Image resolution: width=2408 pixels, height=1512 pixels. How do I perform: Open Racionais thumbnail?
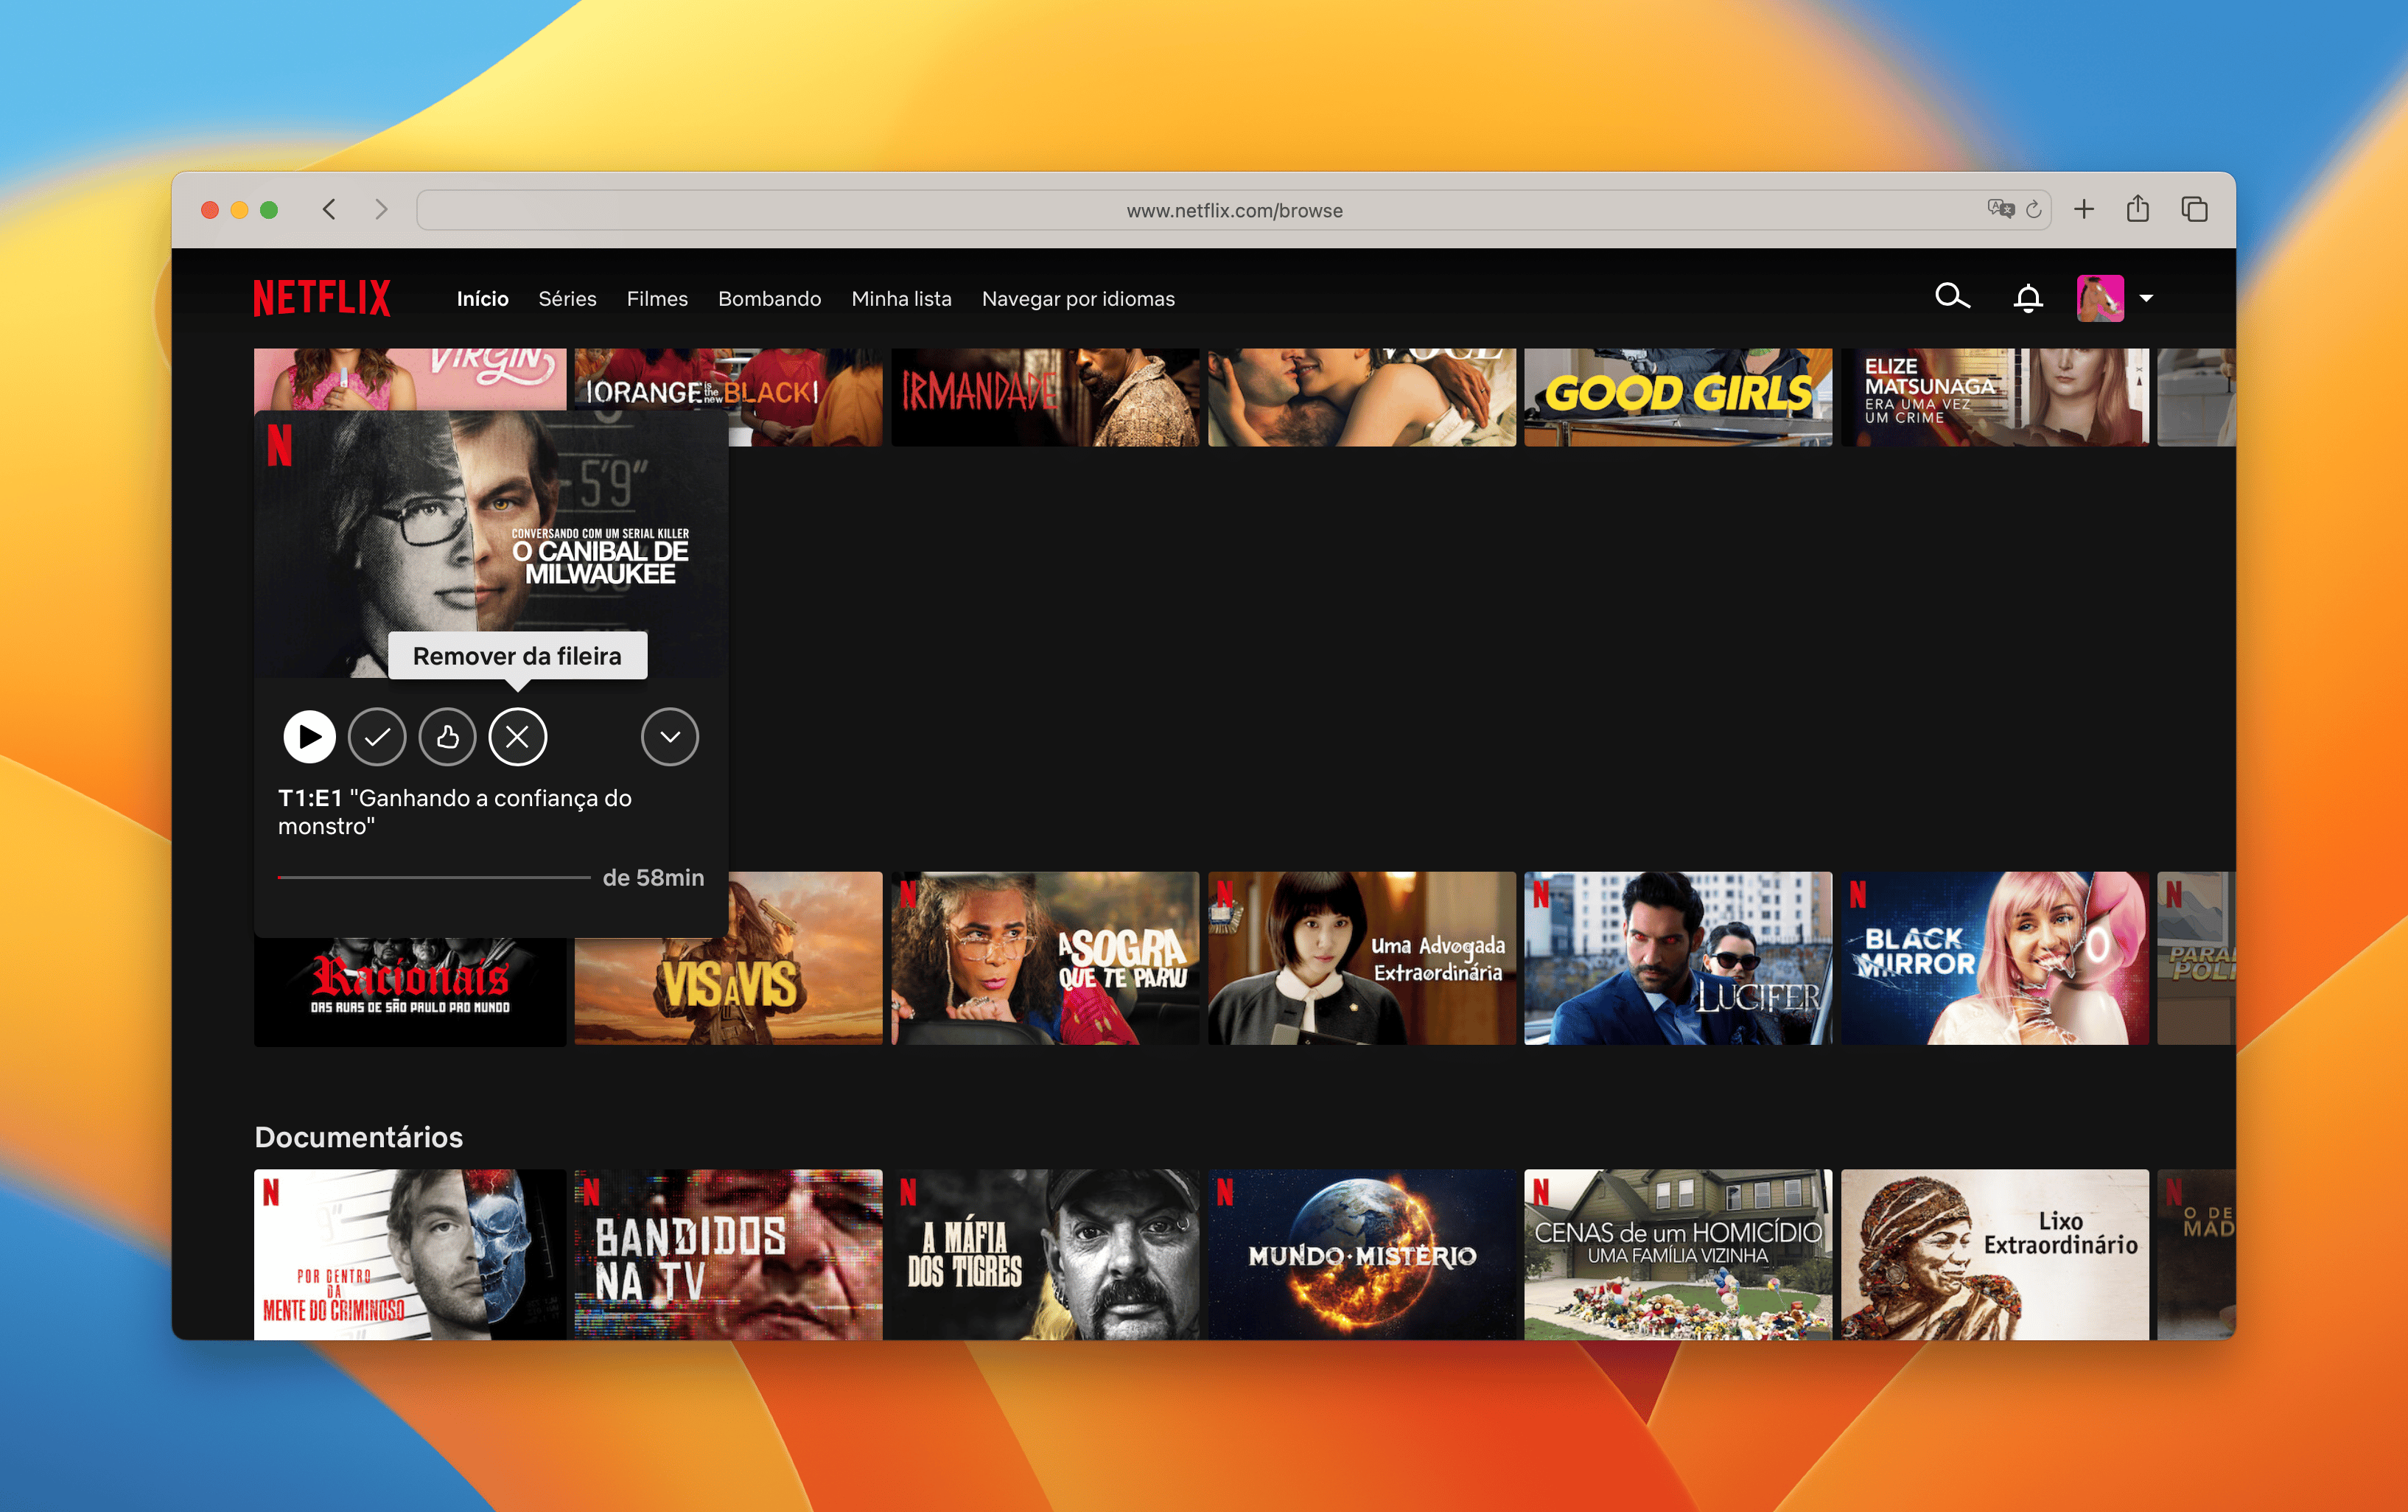point(410,991)
